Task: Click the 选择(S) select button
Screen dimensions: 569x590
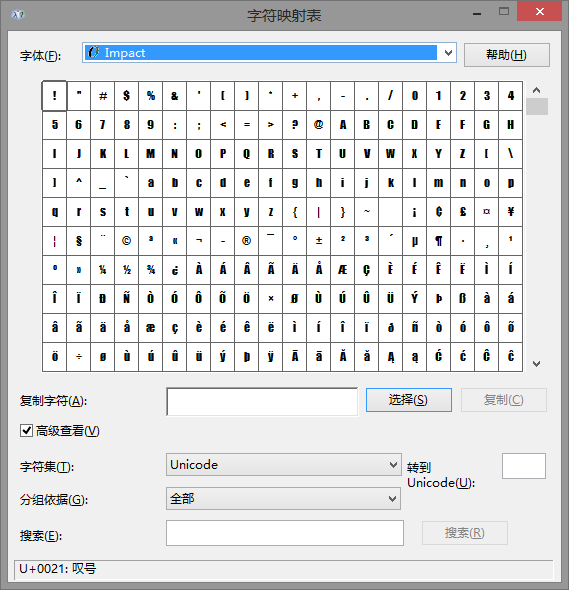Action: pos(409,400)
